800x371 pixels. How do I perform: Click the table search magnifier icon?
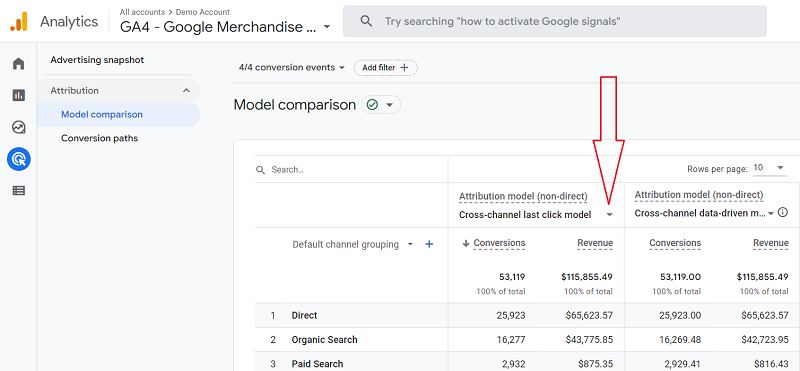pyautogui.click(x=260, y=170)
